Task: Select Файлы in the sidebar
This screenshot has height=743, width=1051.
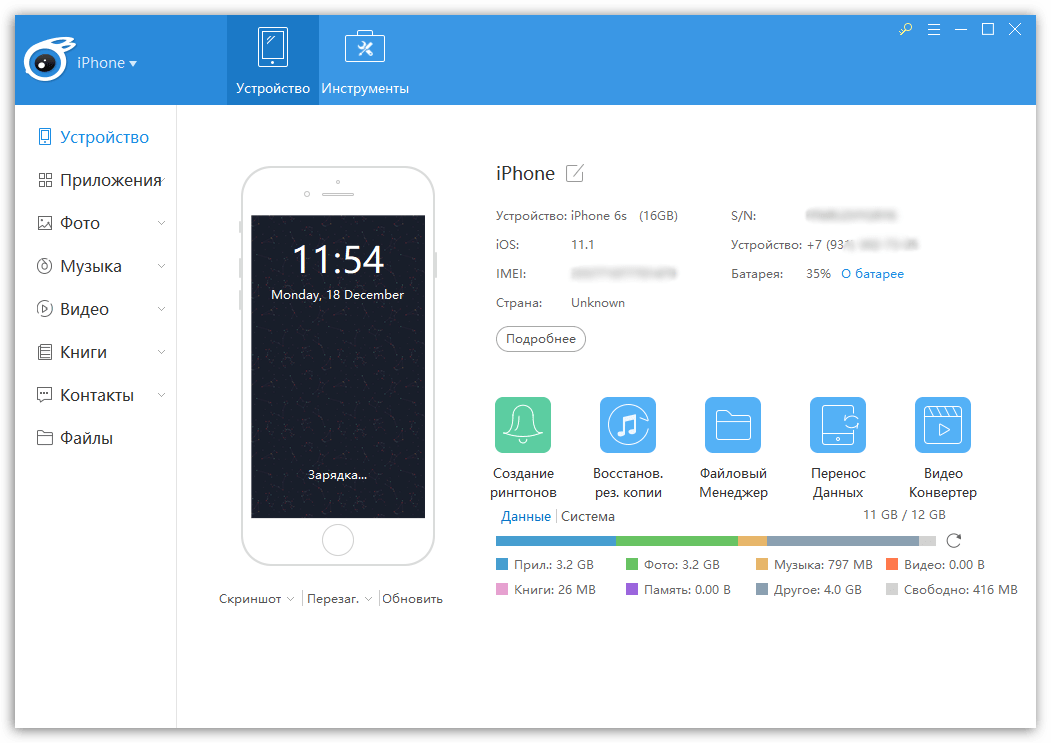Action: click(x=86, y=438)
